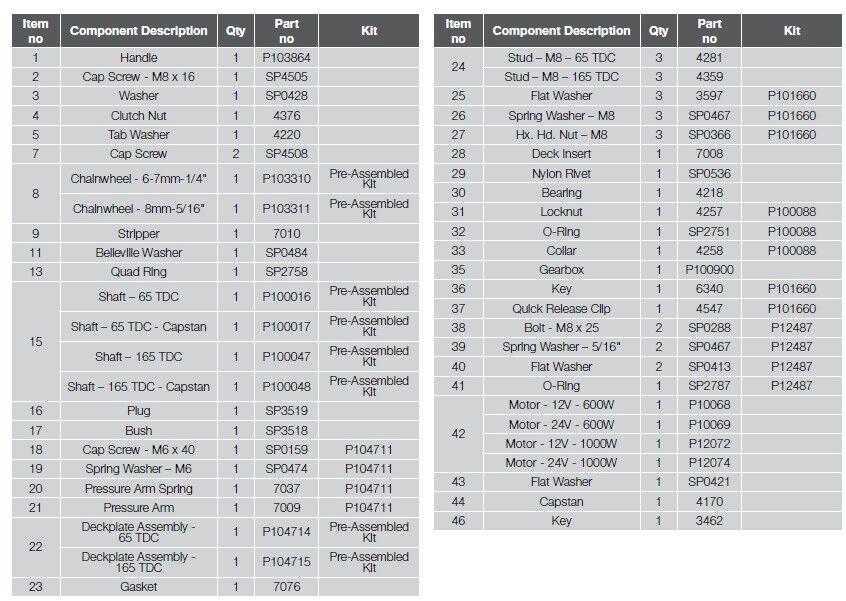Click the Chainwheel 8mm-5/16" entry
This screenshot has height=601, width=846.
point(139,209)
